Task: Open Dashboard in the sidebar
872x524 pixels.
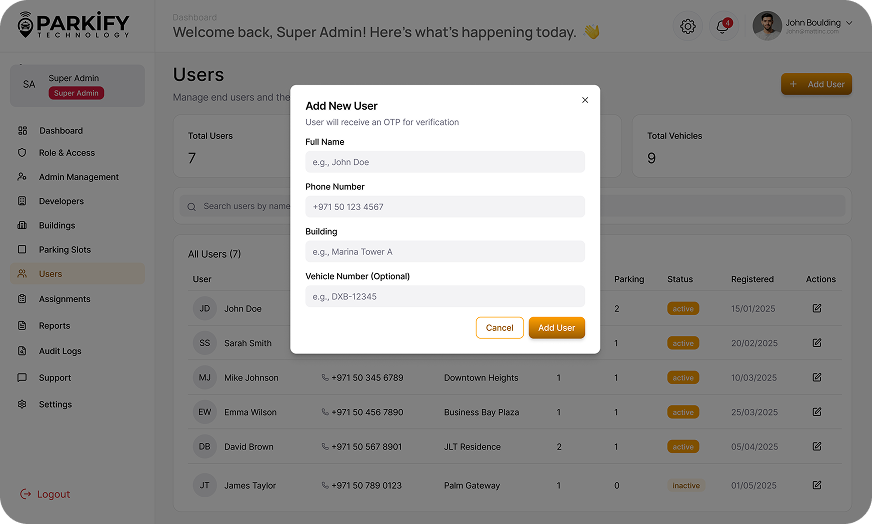Action: [61, 131]
